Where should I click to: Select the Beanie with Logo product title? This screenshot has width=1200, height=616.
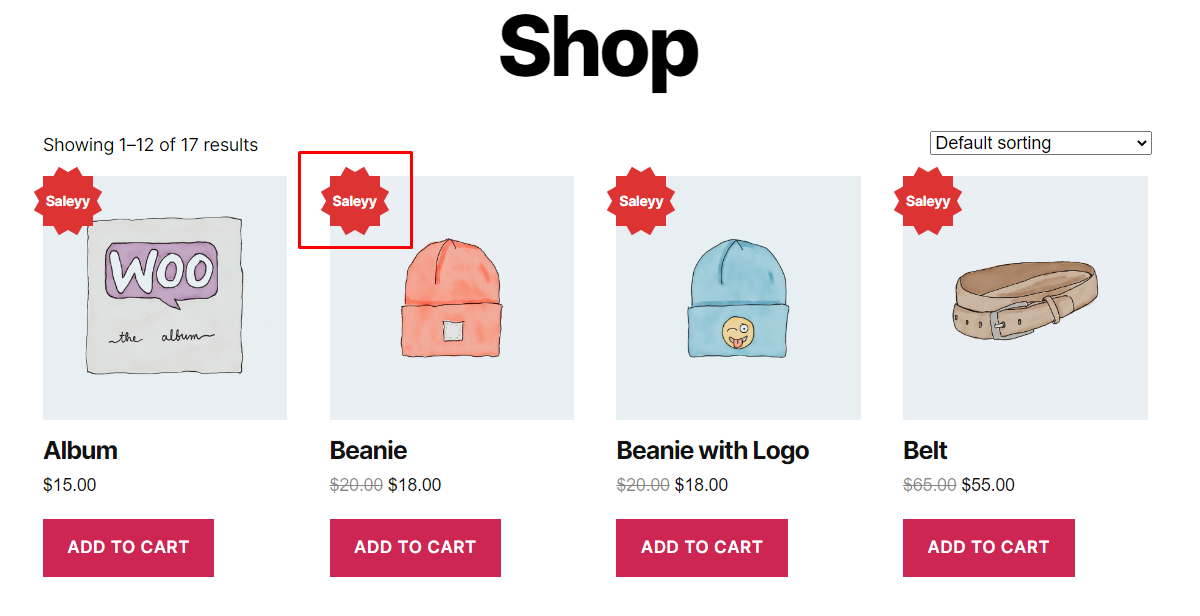[713, 450]
